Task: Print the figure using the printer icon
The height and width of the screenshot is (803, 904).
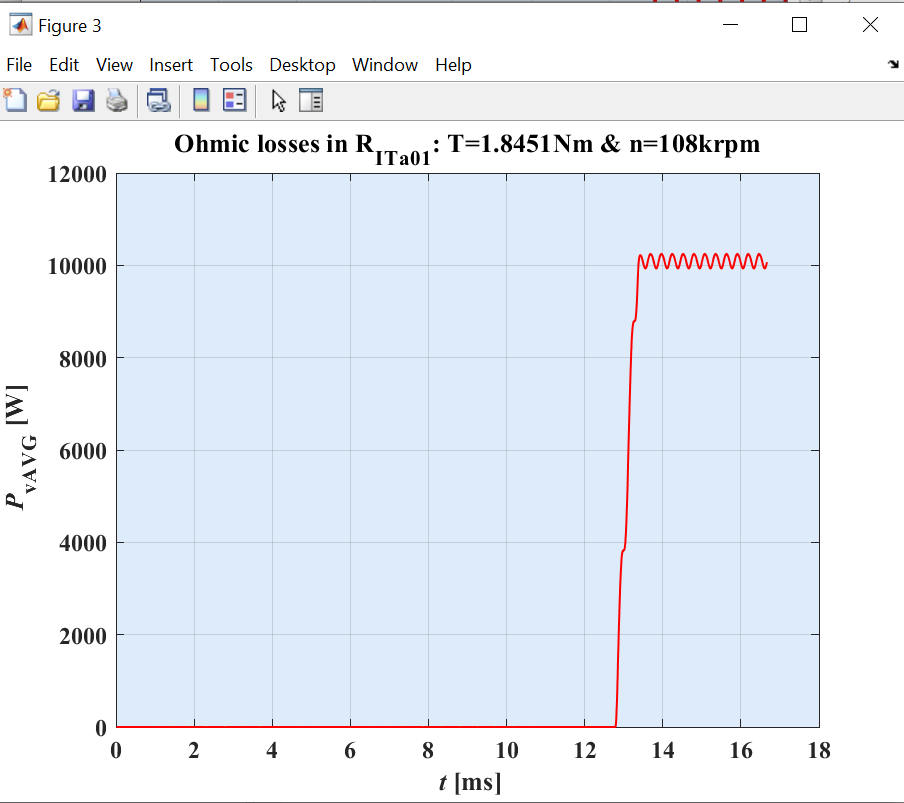Action: point(116,100)
